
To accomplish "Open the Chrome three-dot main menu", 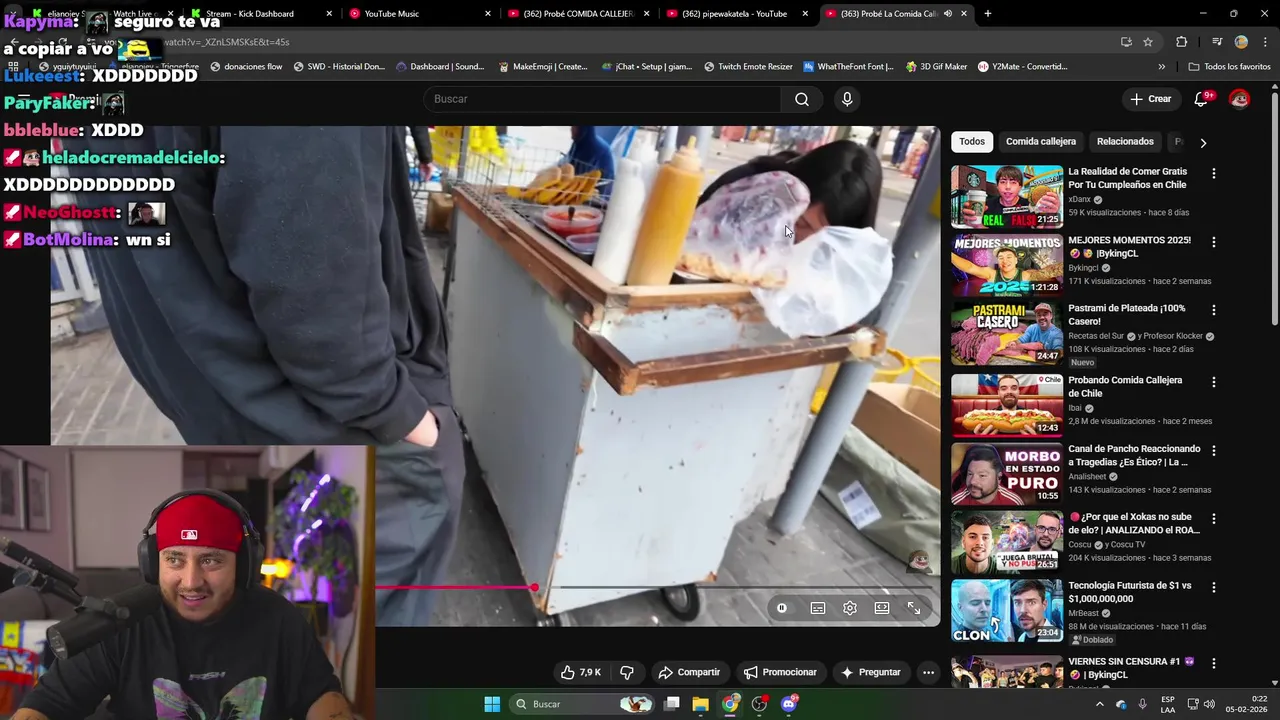I will 1265,42.
